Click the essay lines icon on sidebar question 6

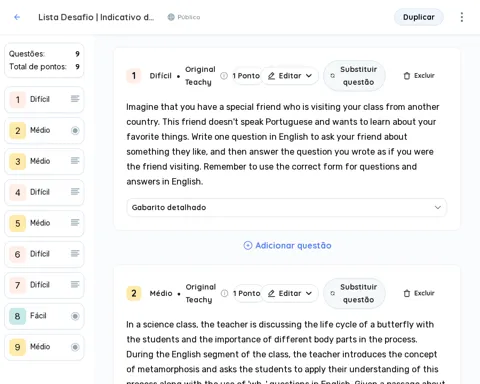coord(75,253)
